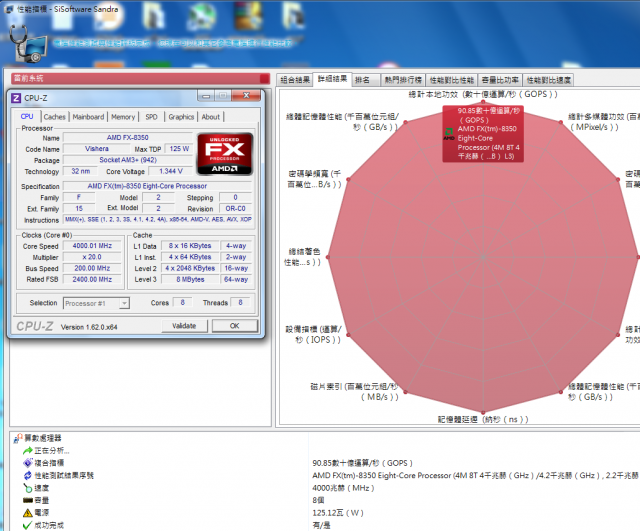Click the green arrow icon beside 正在分析
Image resolution: width=640 pixels, height=531 pixels.
tap(27, 451)
